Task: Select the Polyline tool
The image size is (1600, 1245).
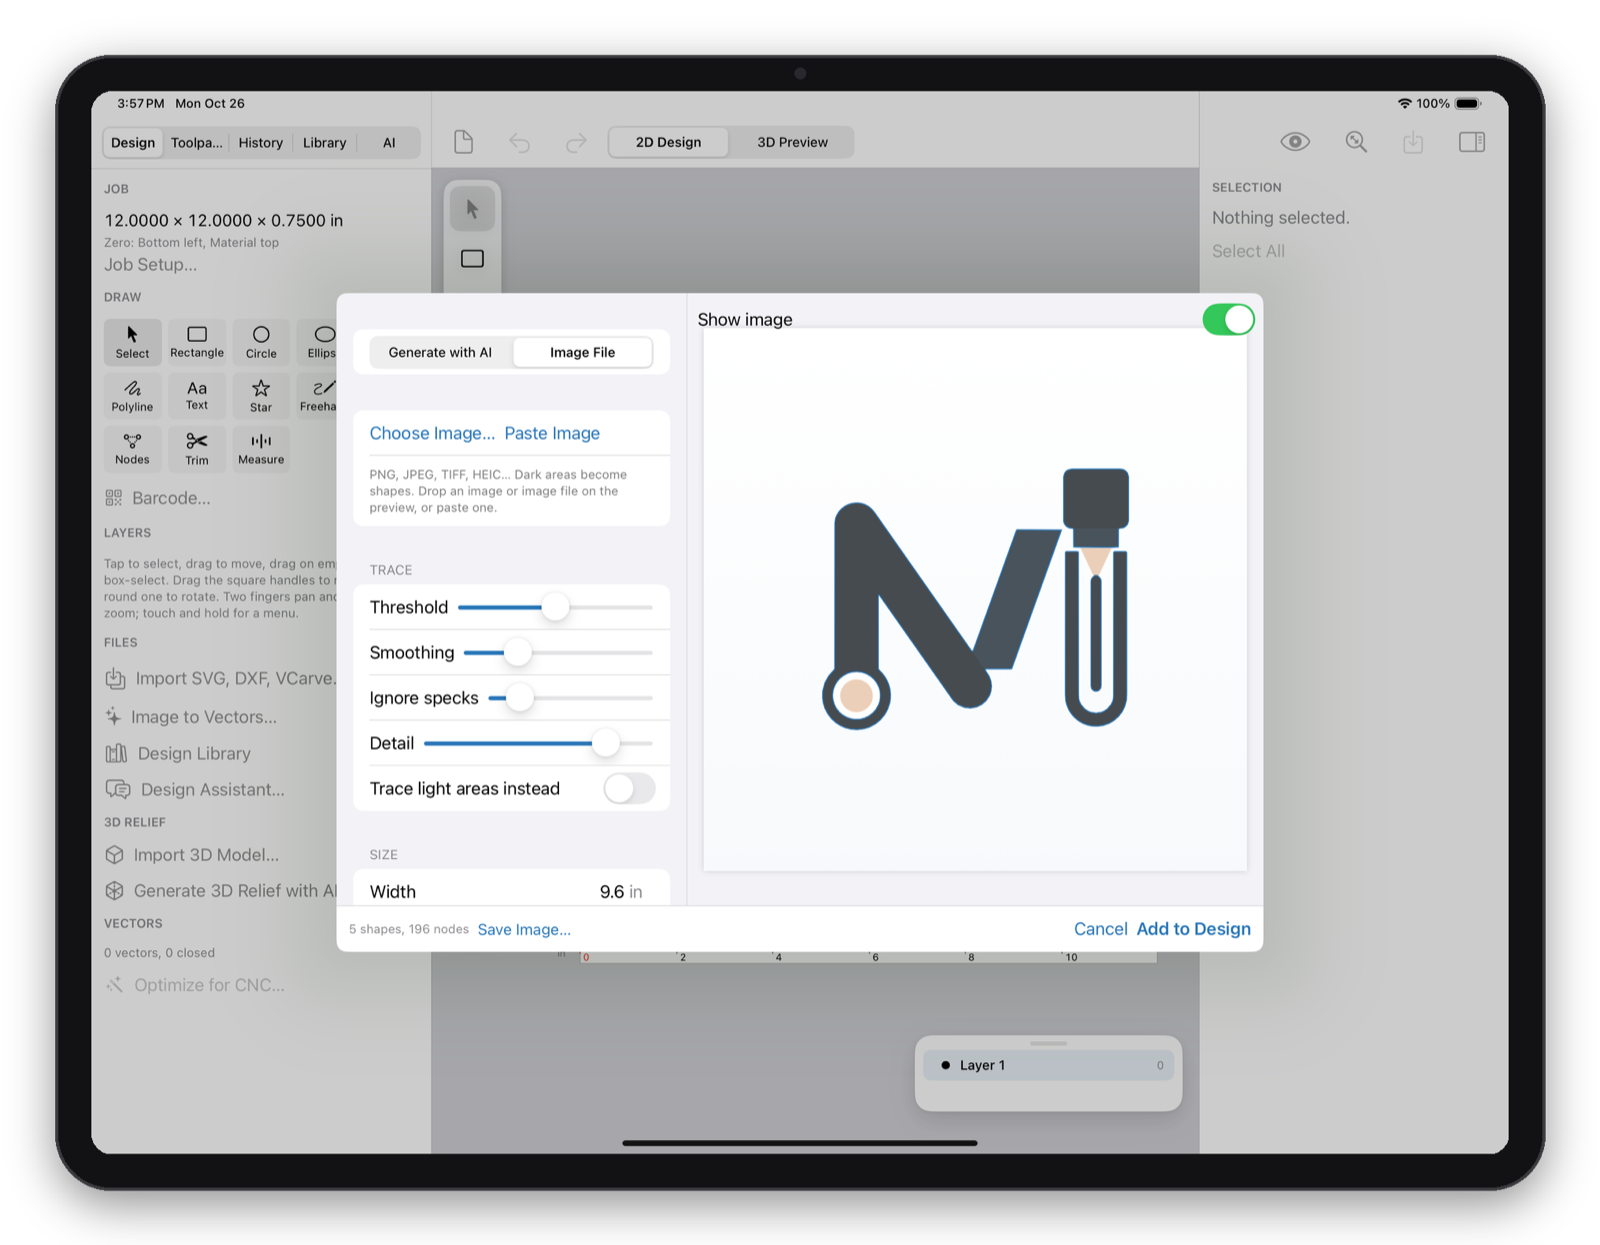Action: click(x=132, y=396)
